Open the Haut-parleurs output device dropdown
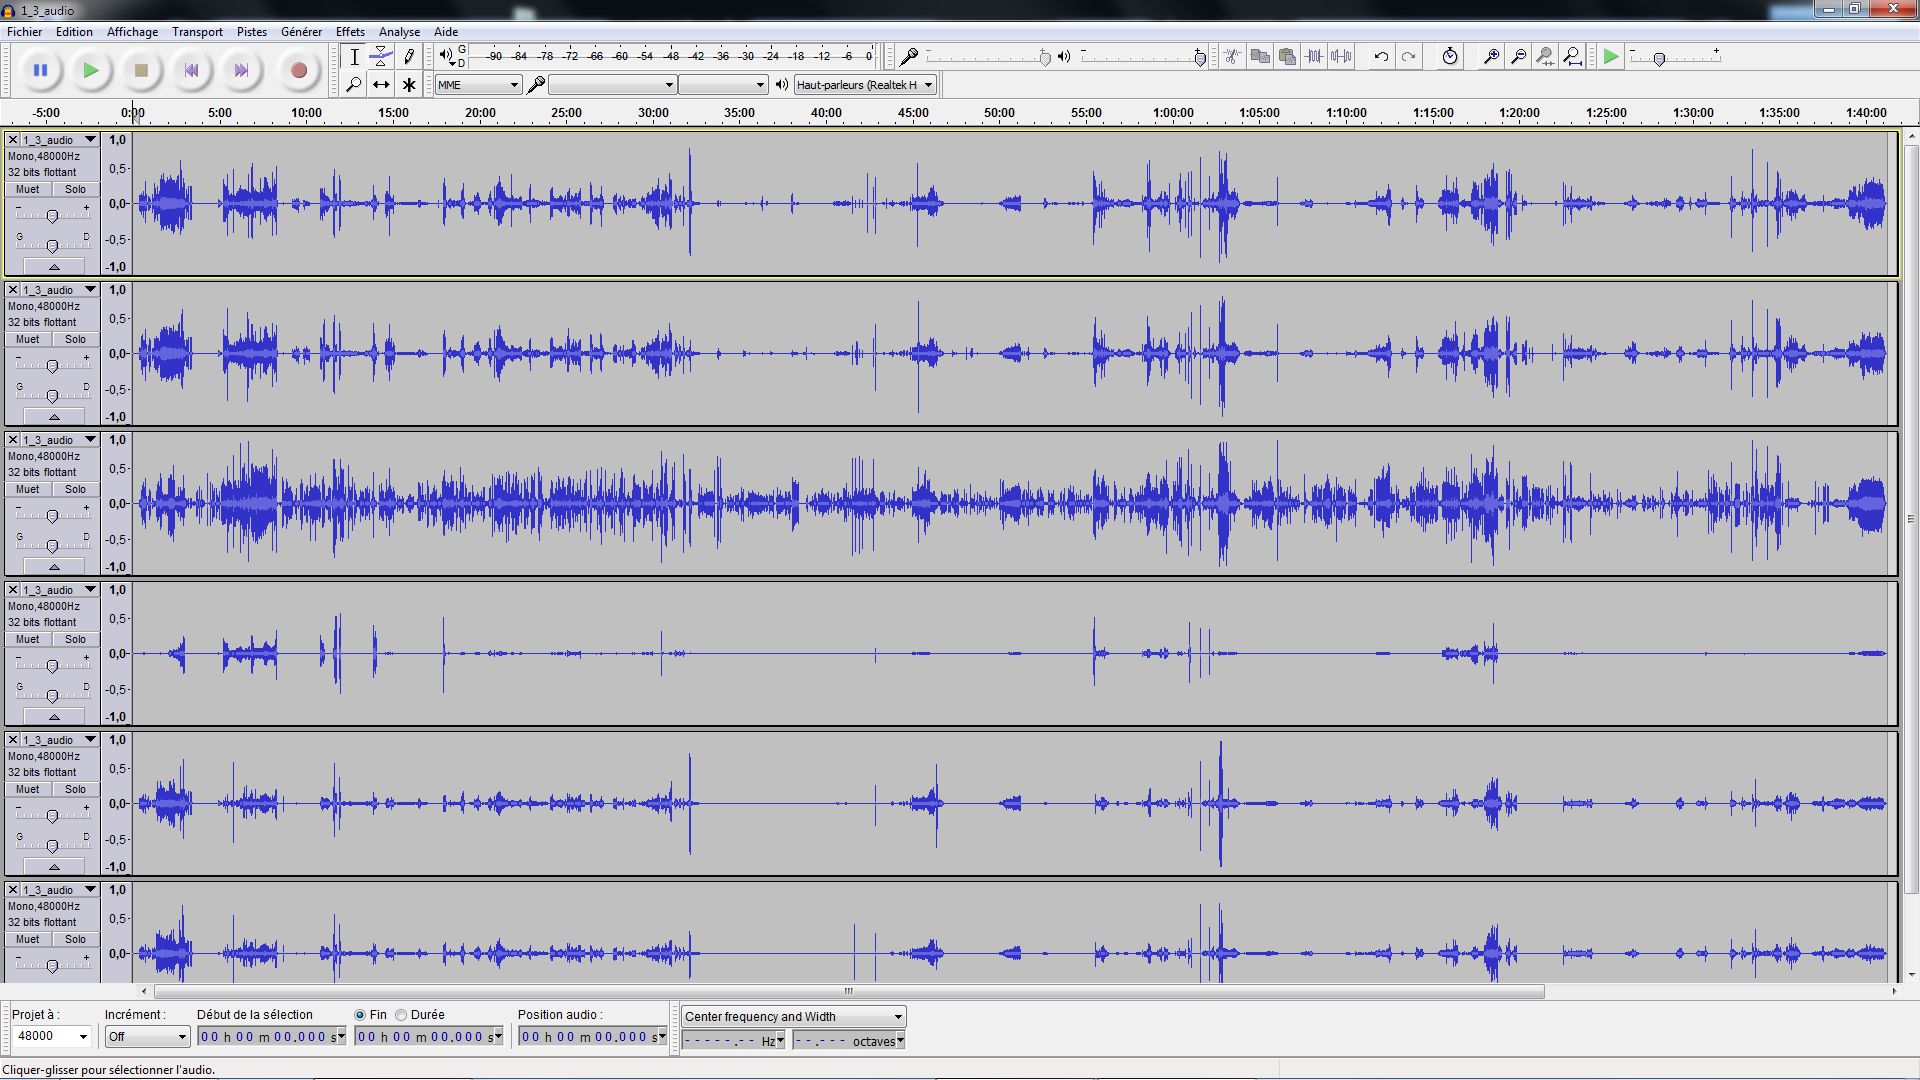The width and height of the screenshot is (1920, 1080). pyautogui.click(x=865, y=85)
